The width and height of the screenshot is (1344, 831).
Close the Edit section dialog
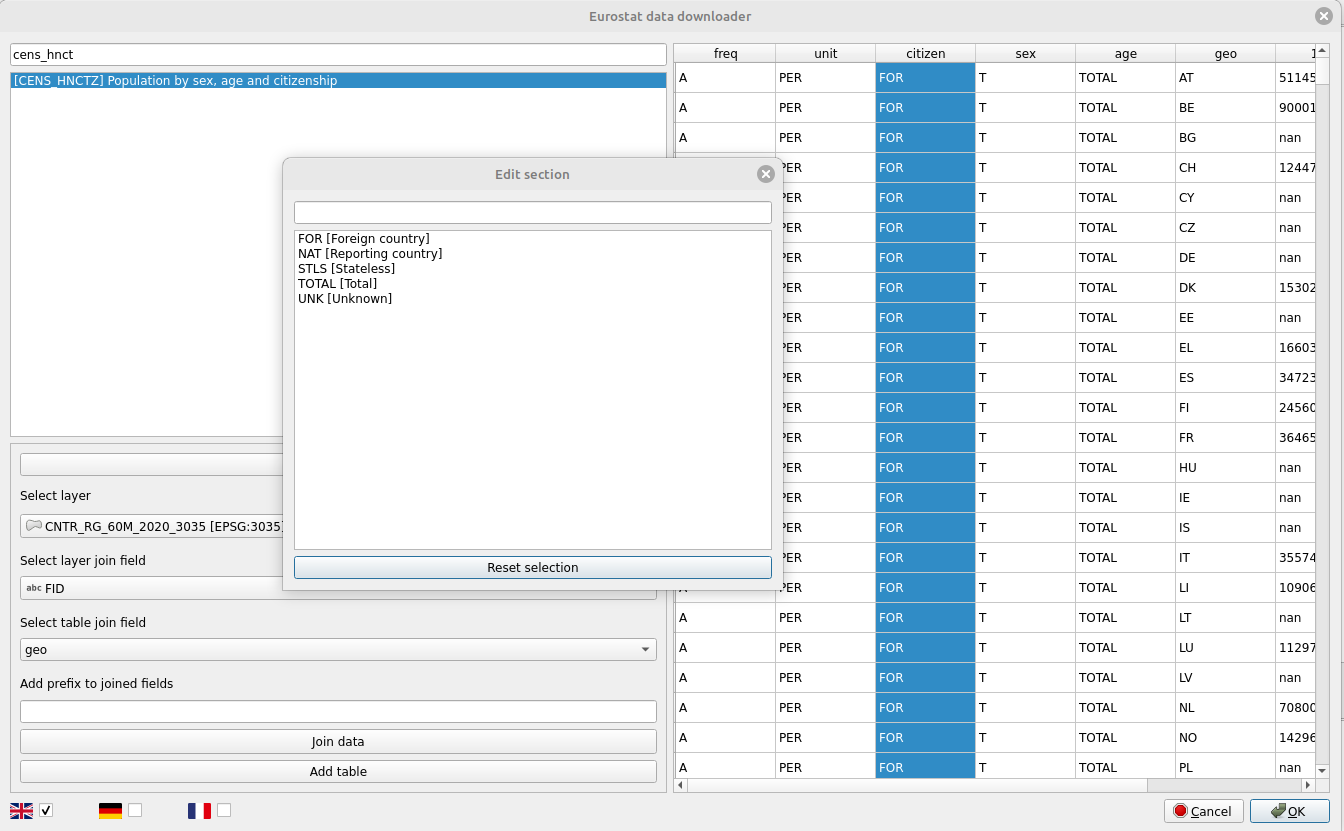pyautogui.click(x=766, y=174)
